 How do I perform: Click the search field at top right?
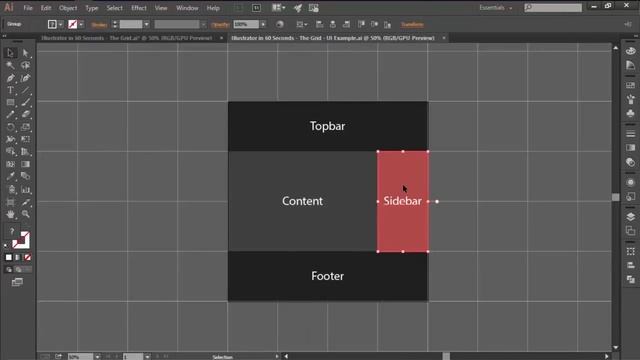[x=553, y=7]
